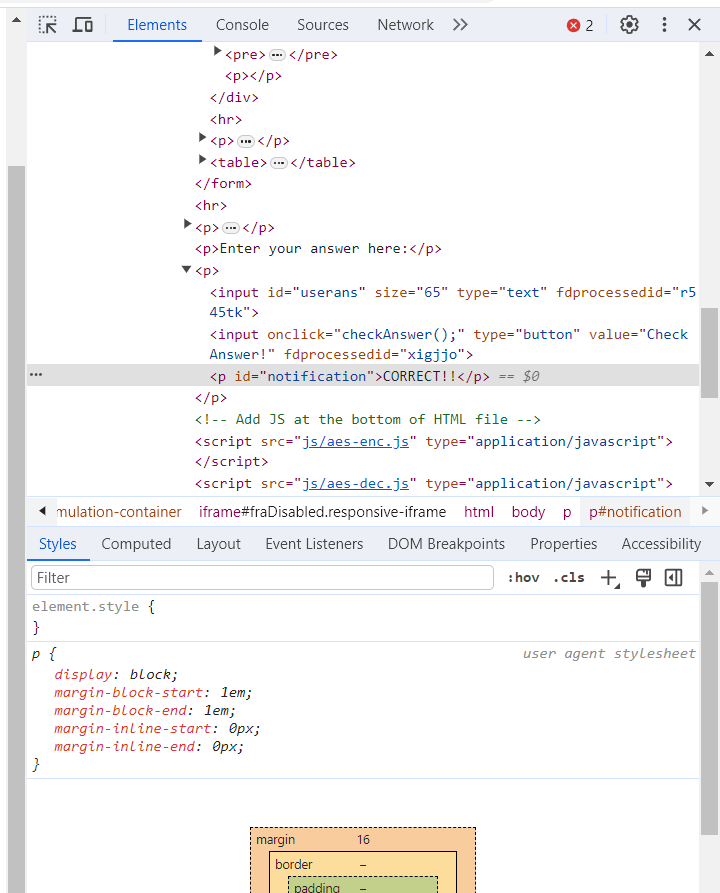The width and height of the screenshot is (720, 893).
Task: Select the inspect element cursor tool
Action: pyautogui.click(x=47, y=24)
